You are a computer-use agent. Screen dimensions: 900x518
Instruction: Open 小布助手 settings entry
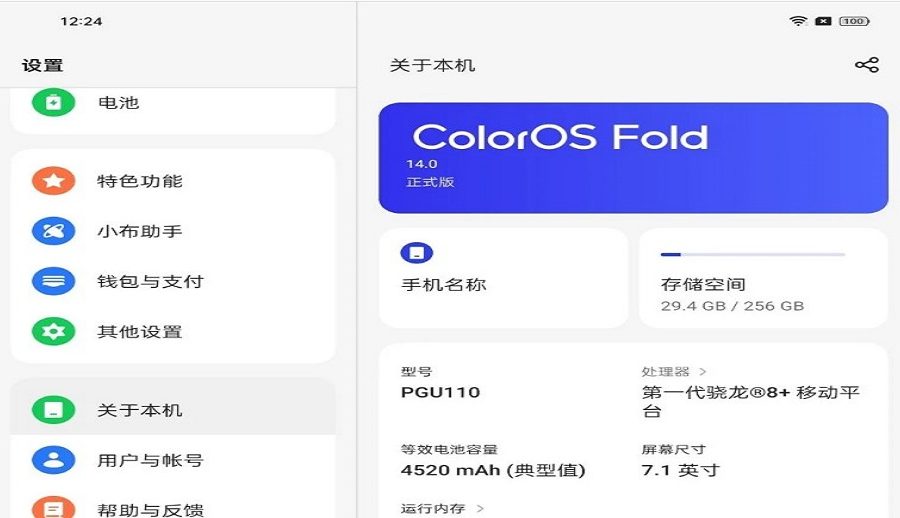point(140,231)
